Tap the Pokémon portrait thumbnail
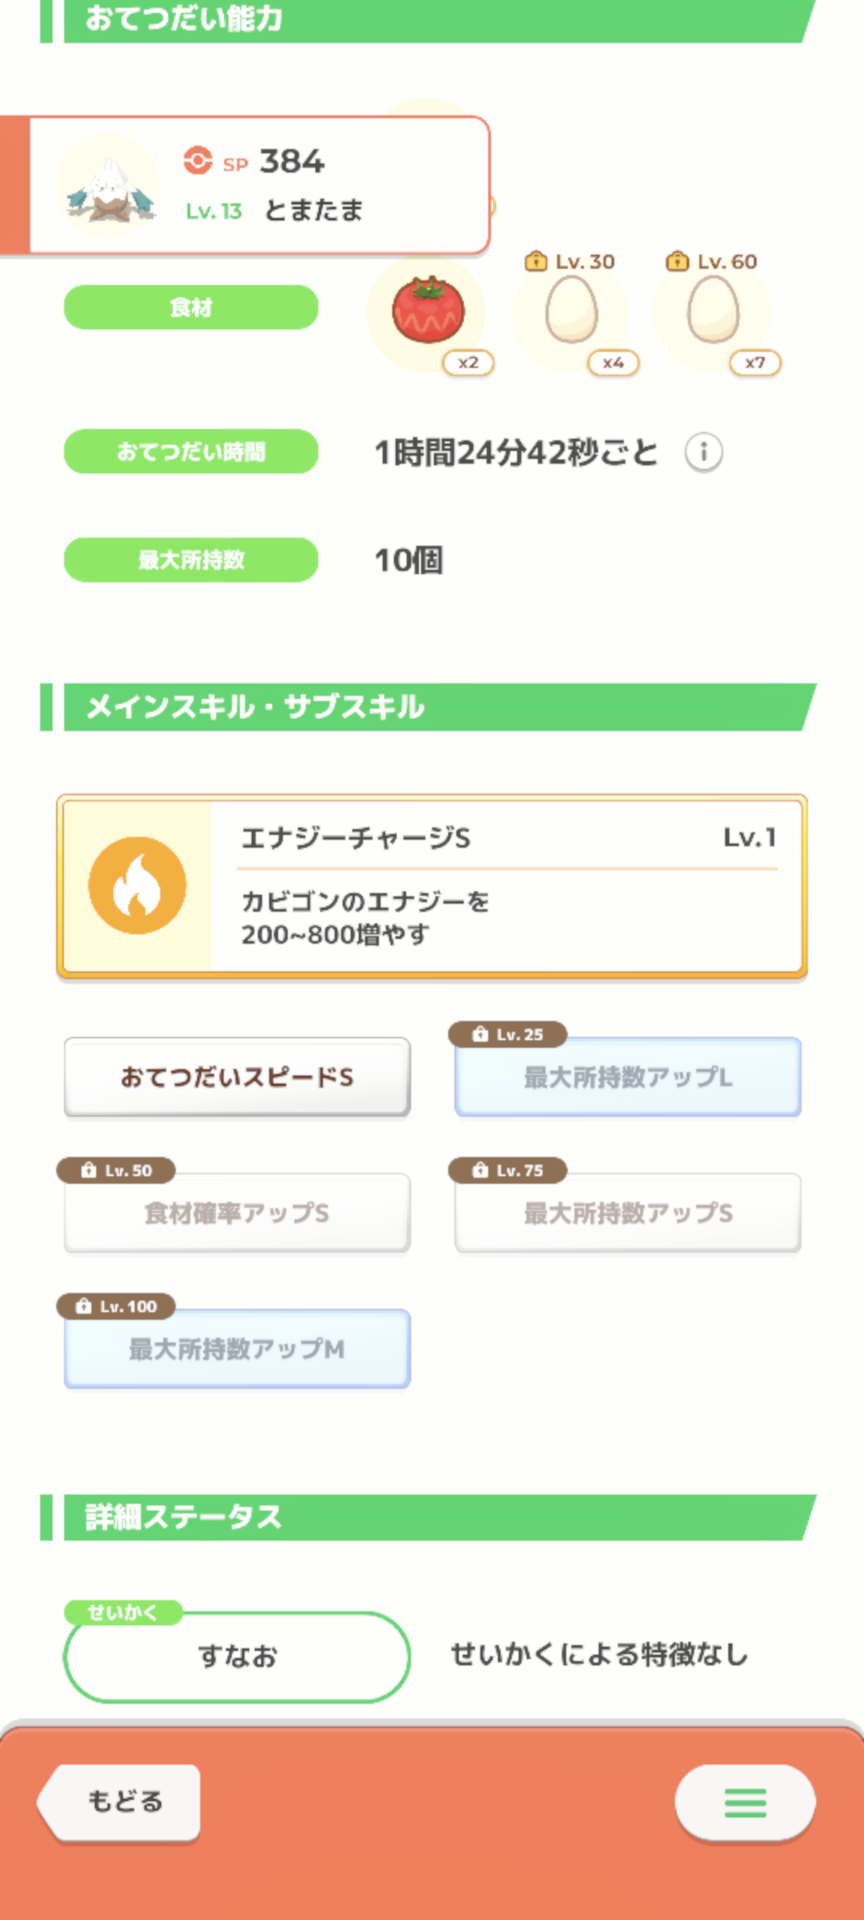Screen dimensions: 864x1920 click(107, 187)
